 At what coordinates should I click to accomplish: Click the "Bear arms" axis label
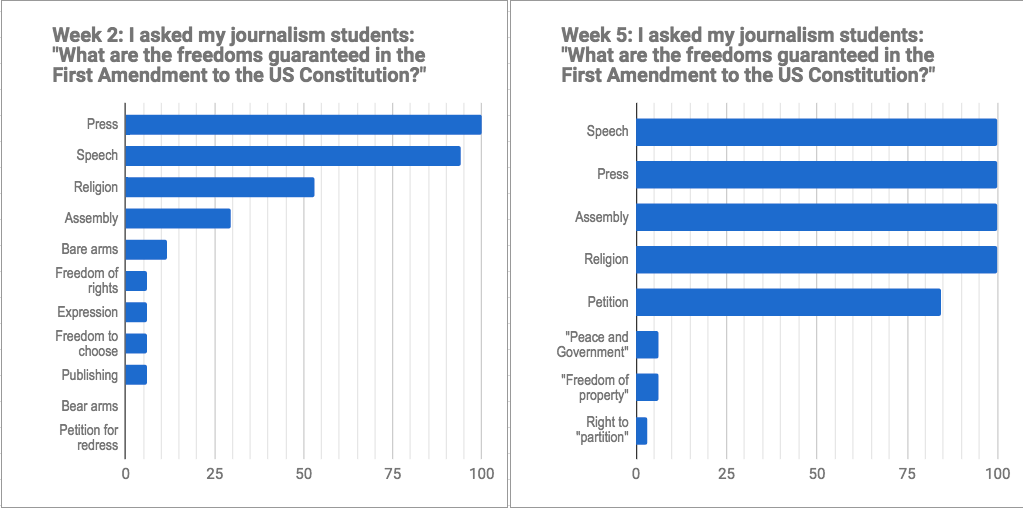[x=89, y=406]
